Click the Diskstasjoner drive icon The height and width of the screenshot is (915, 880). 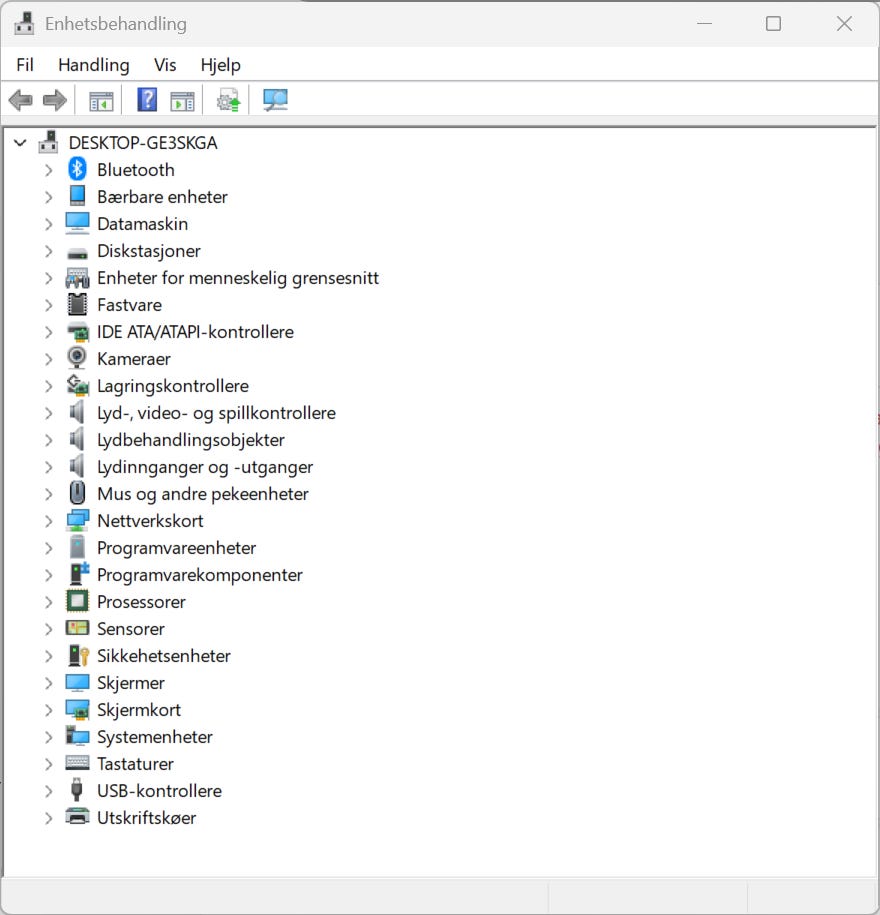point(77,253)
